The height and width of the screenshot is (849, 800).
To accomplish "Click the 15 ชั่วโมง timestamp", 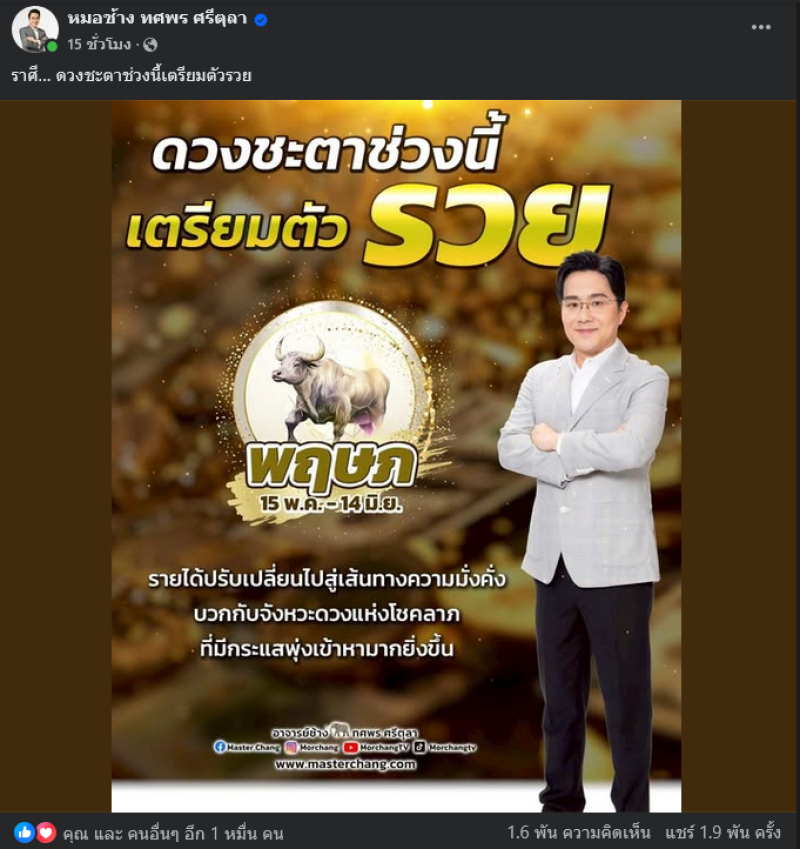I will pos(99,44).
